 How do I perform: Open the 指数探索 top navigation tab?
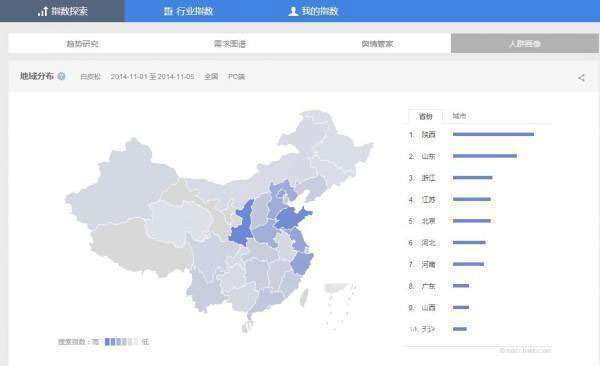[x=62, y=11]
